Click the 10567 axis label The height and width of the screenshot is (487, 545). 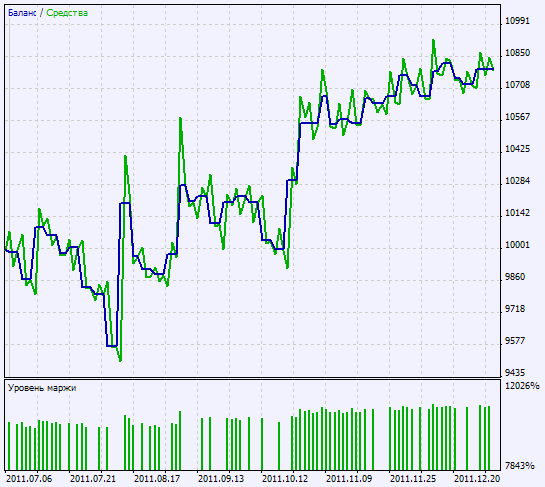tap(517, 117)
